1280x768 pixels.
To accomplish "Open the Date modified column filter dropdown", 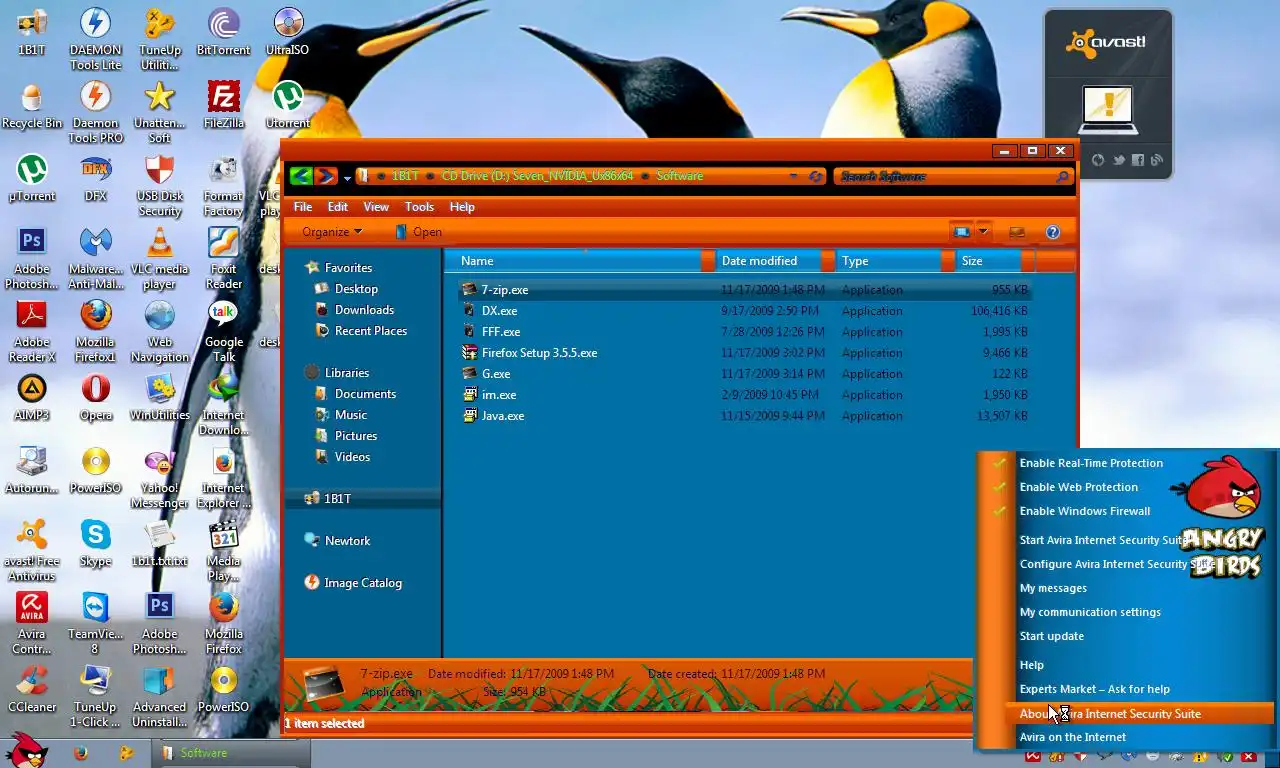I will tap(828, 261).
